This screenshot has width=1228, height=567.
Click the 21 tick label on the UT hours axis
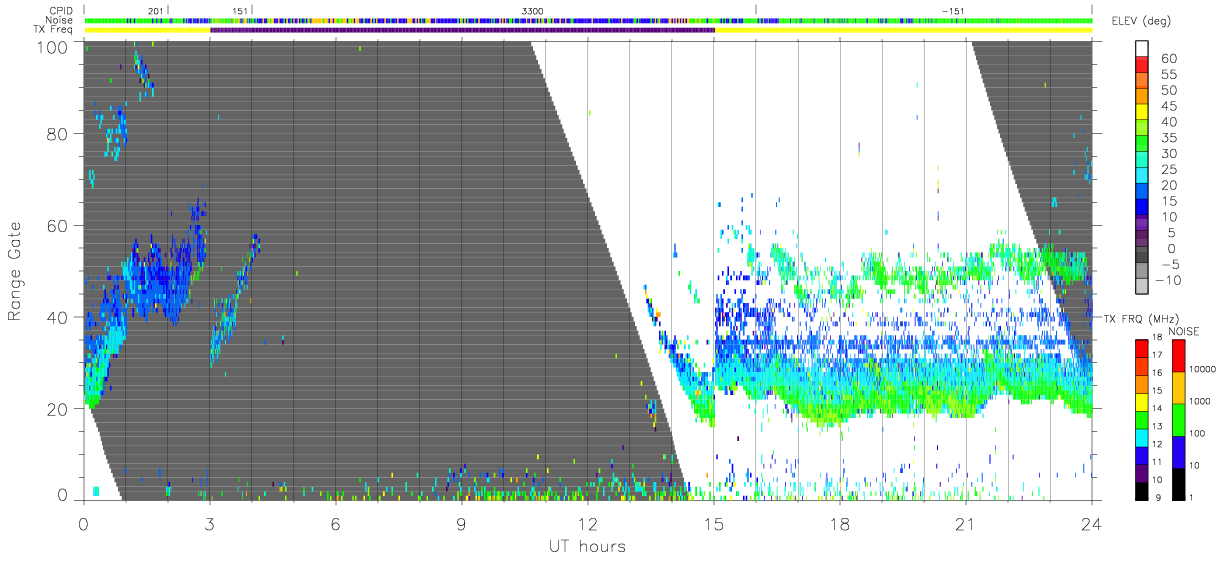(x=966, y=523)
